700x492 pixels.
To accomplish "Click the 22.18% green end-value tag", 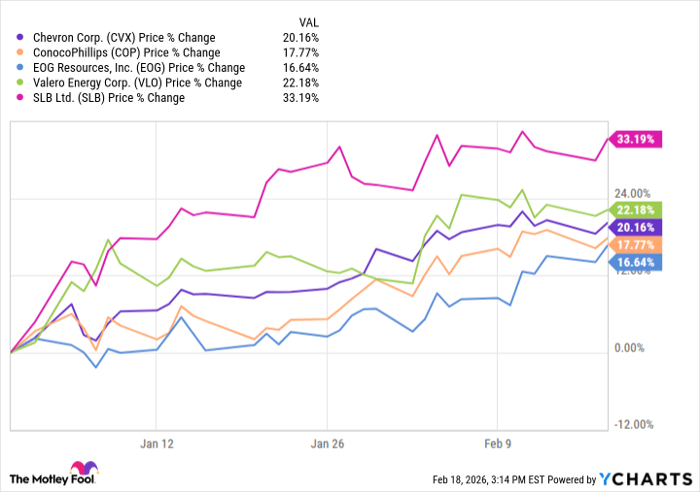I will tap(633, 209).
